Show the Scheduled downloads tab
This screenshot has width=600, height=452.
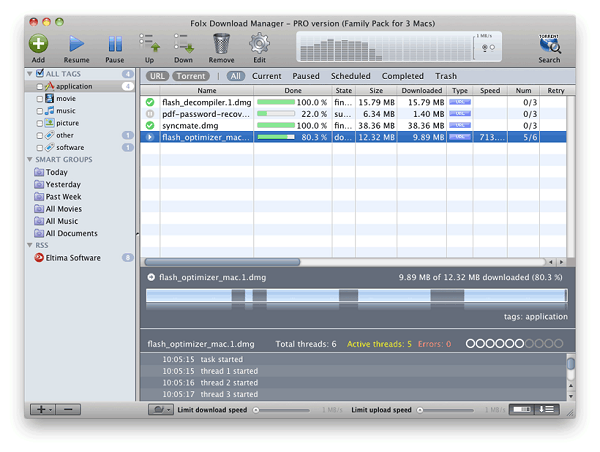click(x=350, y=76)
